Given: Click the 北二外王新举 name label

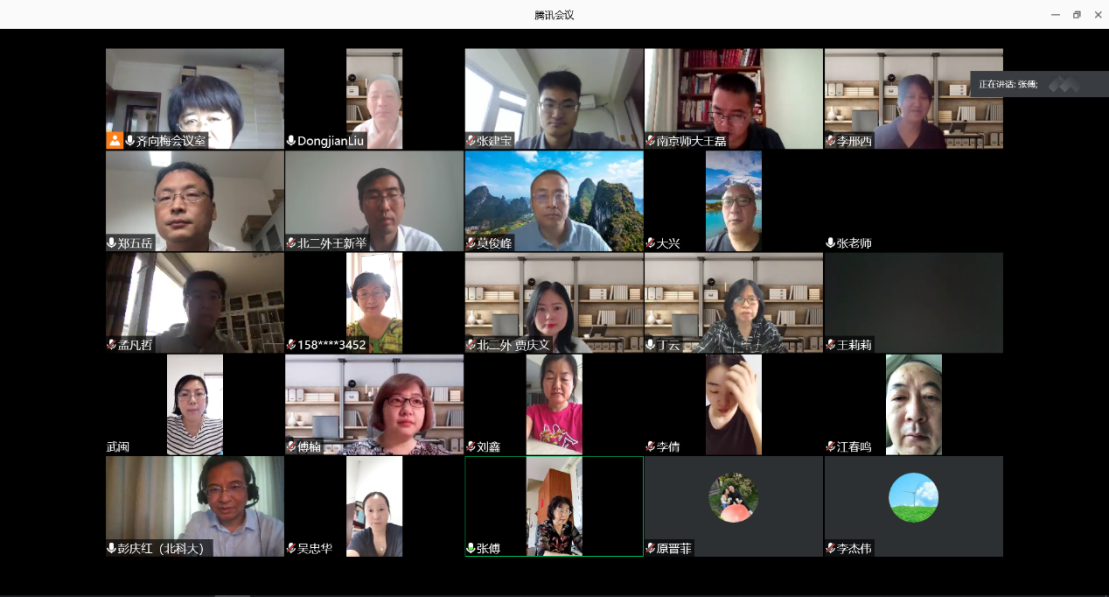Looking at the screenshot, I should pos(332,243).
